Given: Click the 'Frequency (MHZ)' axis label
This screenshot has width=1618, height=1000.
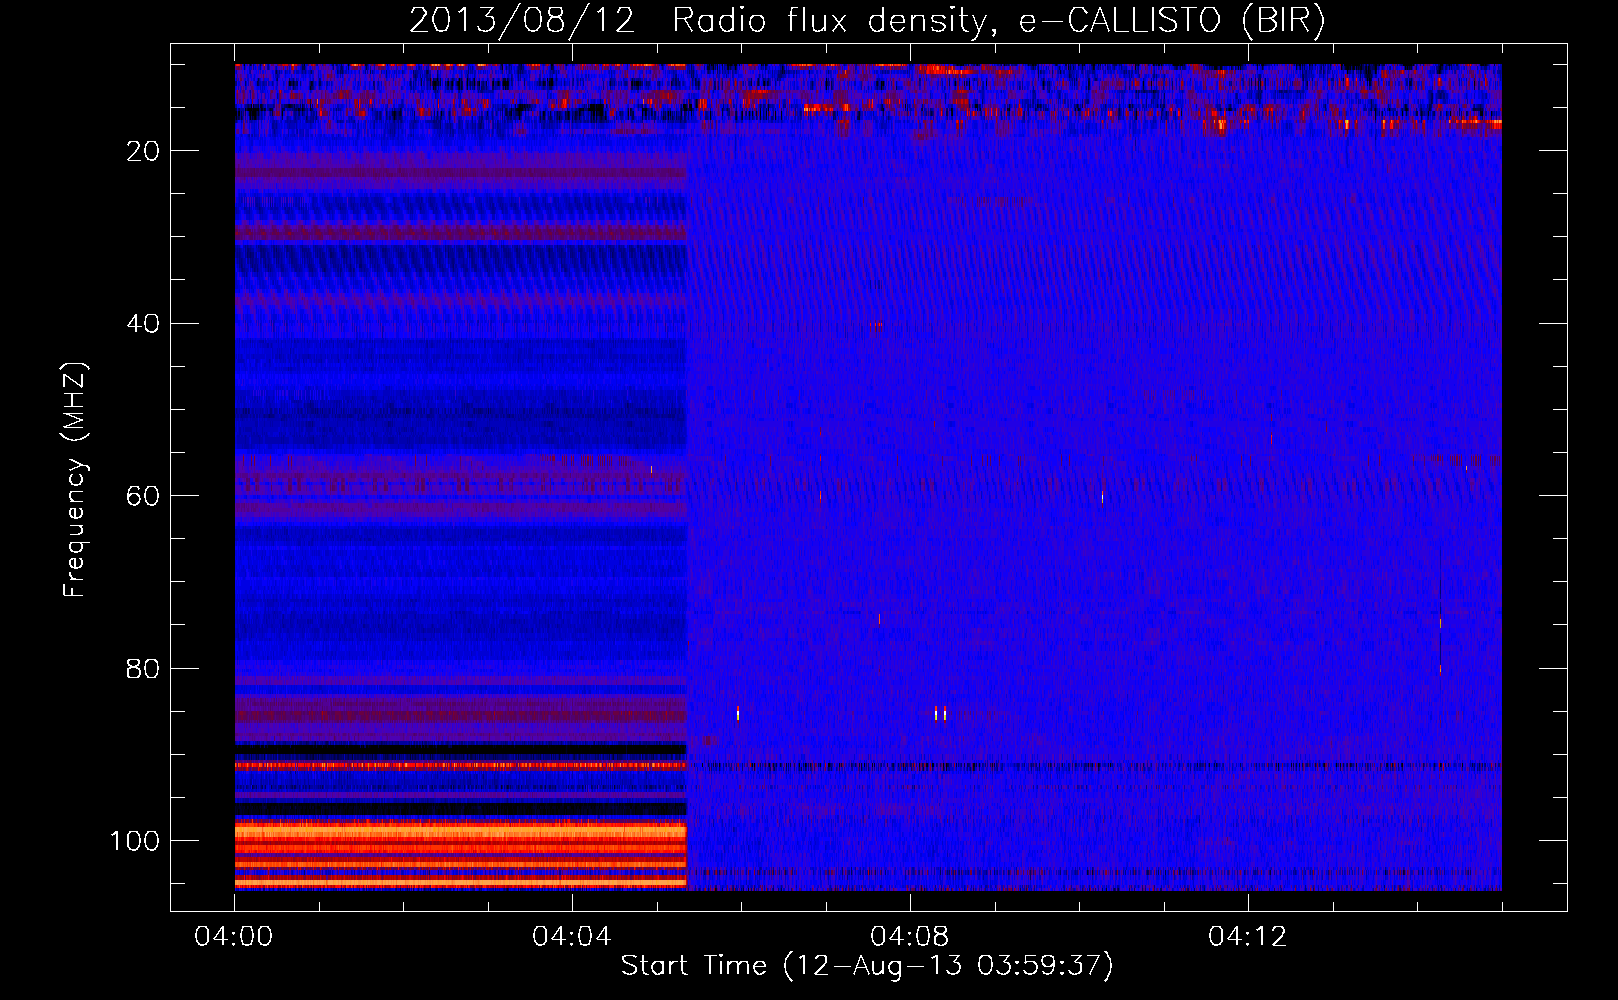Looking at the screenshot, I should (x=75, y=480).
